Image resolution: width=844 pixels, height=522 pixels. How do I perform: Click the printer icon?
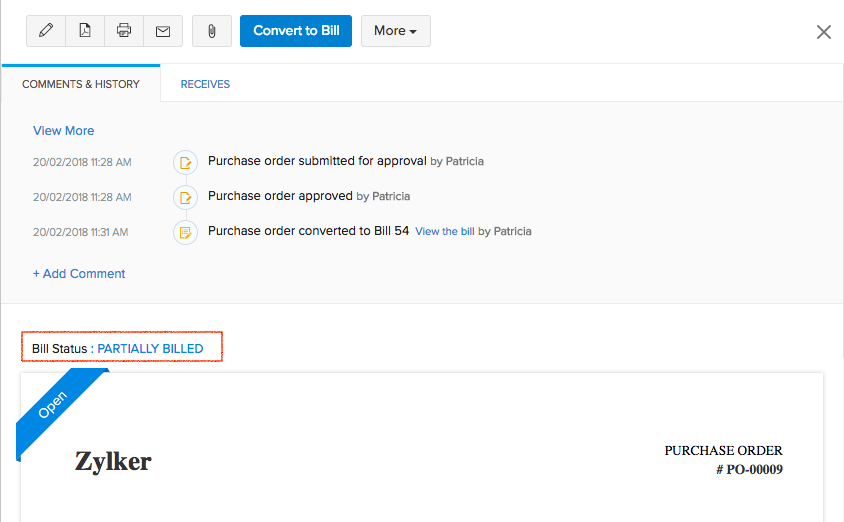coord(124,31)
